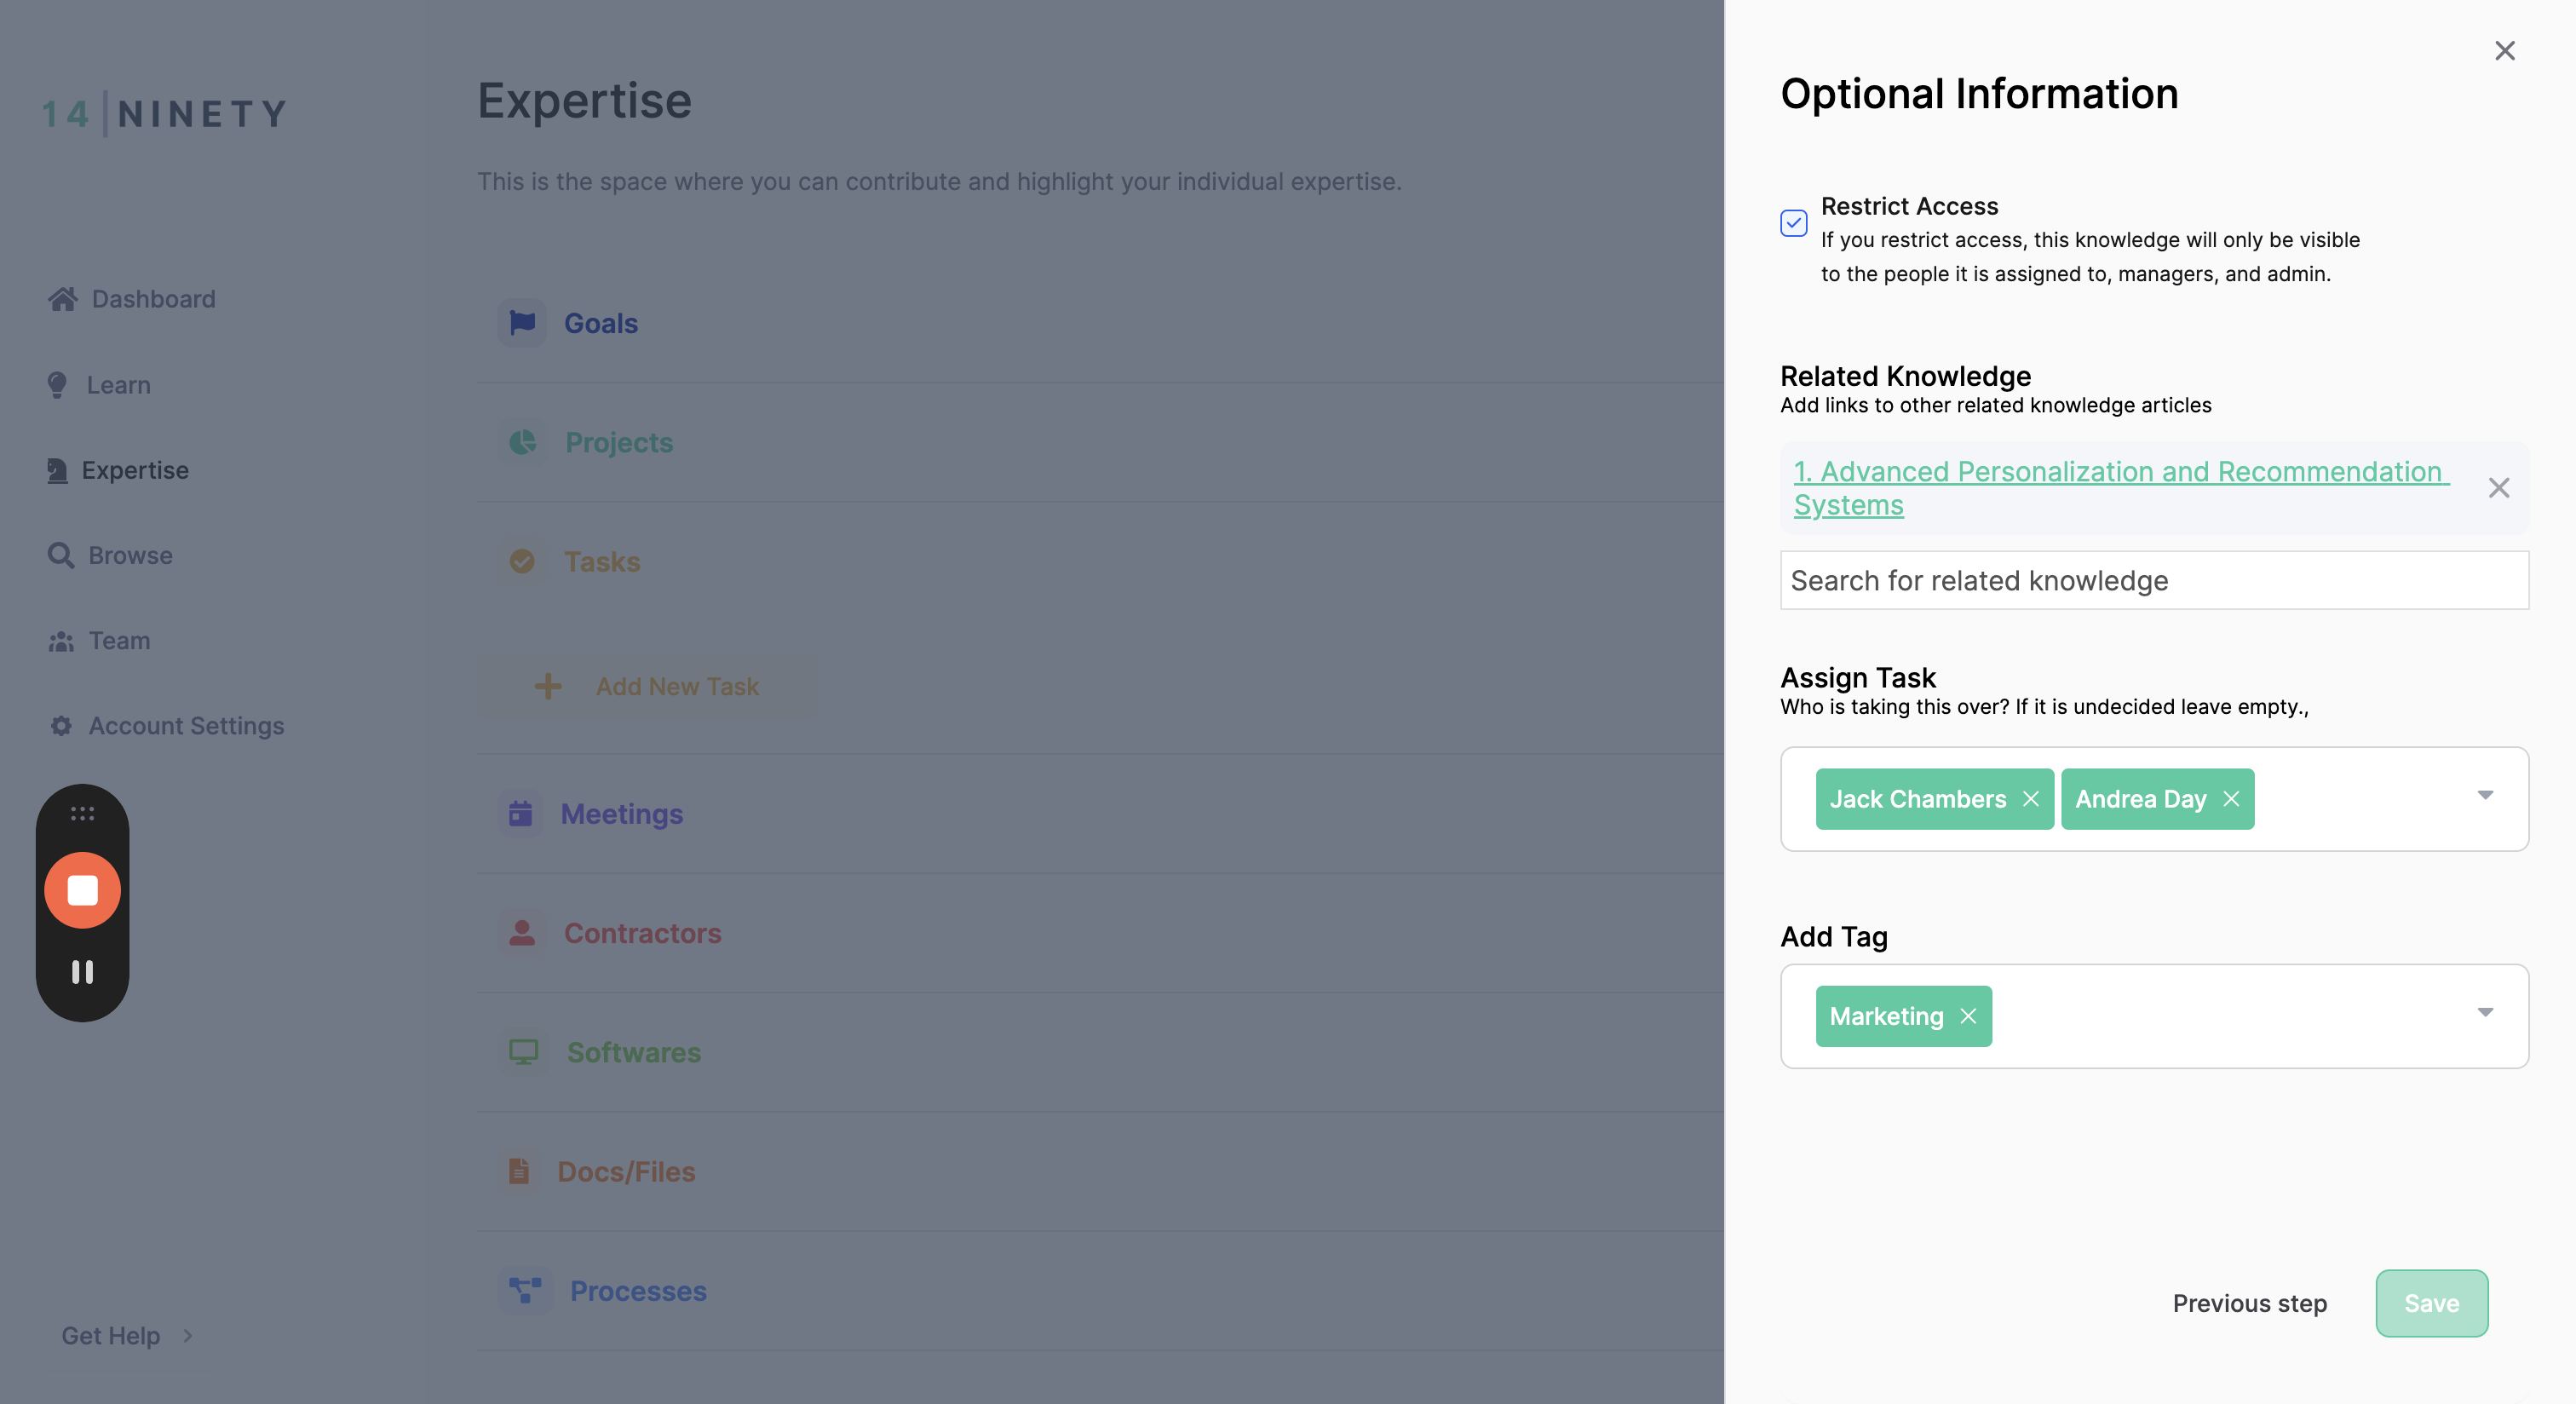The image size is (2576, 1404).
Task: Uncheck the Restrict Access checkbox
Action: click(1794, 223)
